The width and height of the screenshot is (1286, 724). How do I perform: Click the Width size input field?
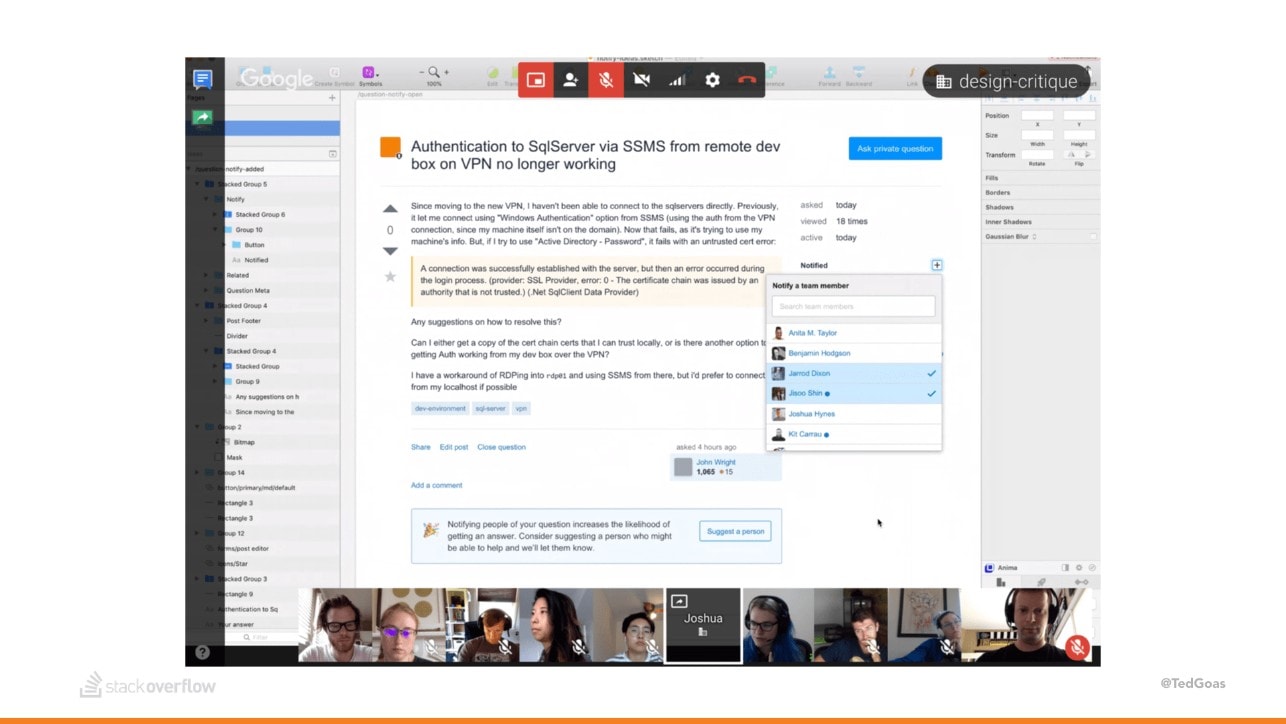point(1037,135)
